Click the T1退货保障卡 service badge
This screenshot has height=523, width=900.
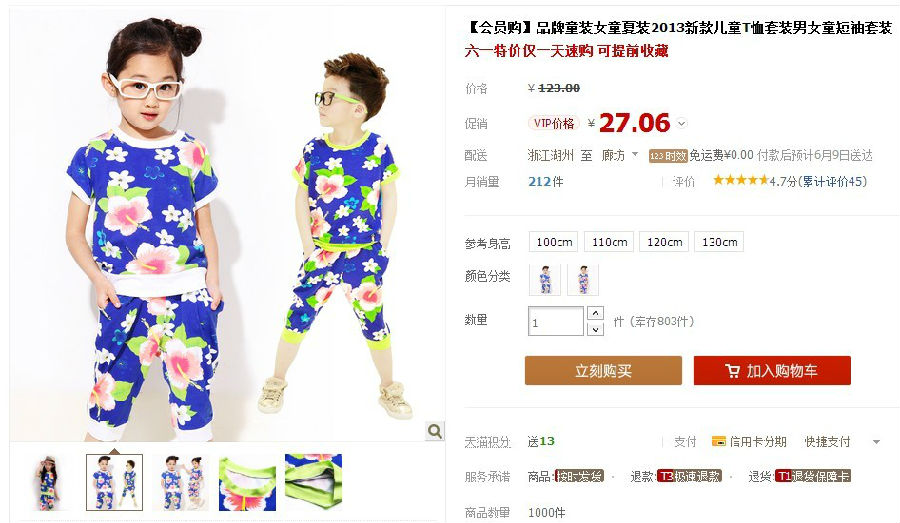click(813, 476)
